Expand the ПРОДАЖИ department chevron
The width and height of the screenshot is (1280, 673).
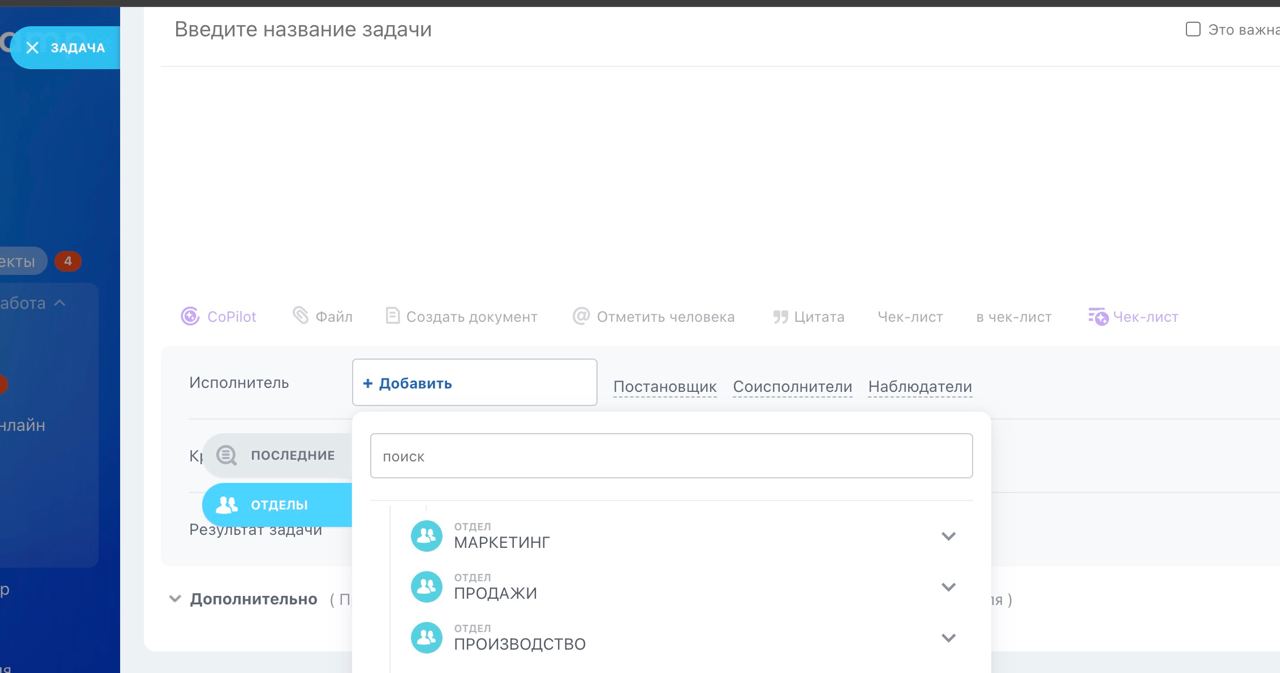point(949,587)
